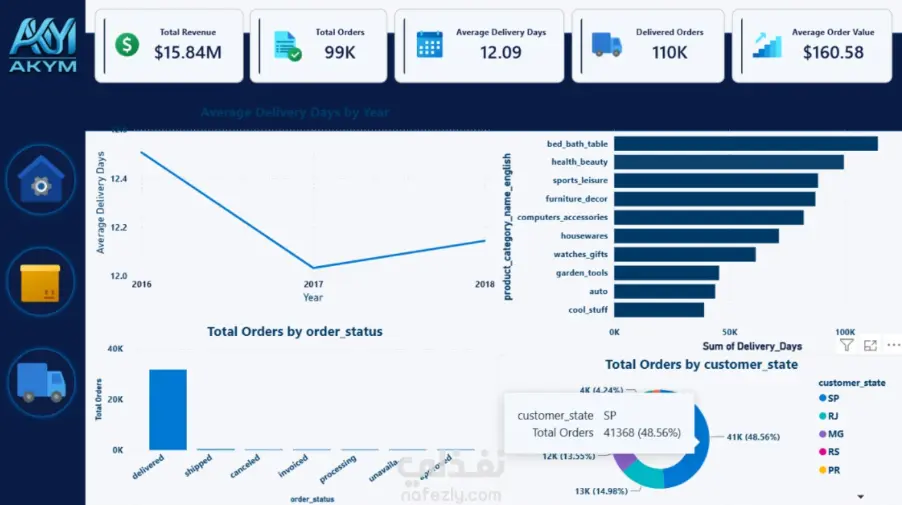Image resolution: width=902 pixels, height=505 pixels.
Task: Click the 2016 label on Year axis
Action: [x=142, y=284]
